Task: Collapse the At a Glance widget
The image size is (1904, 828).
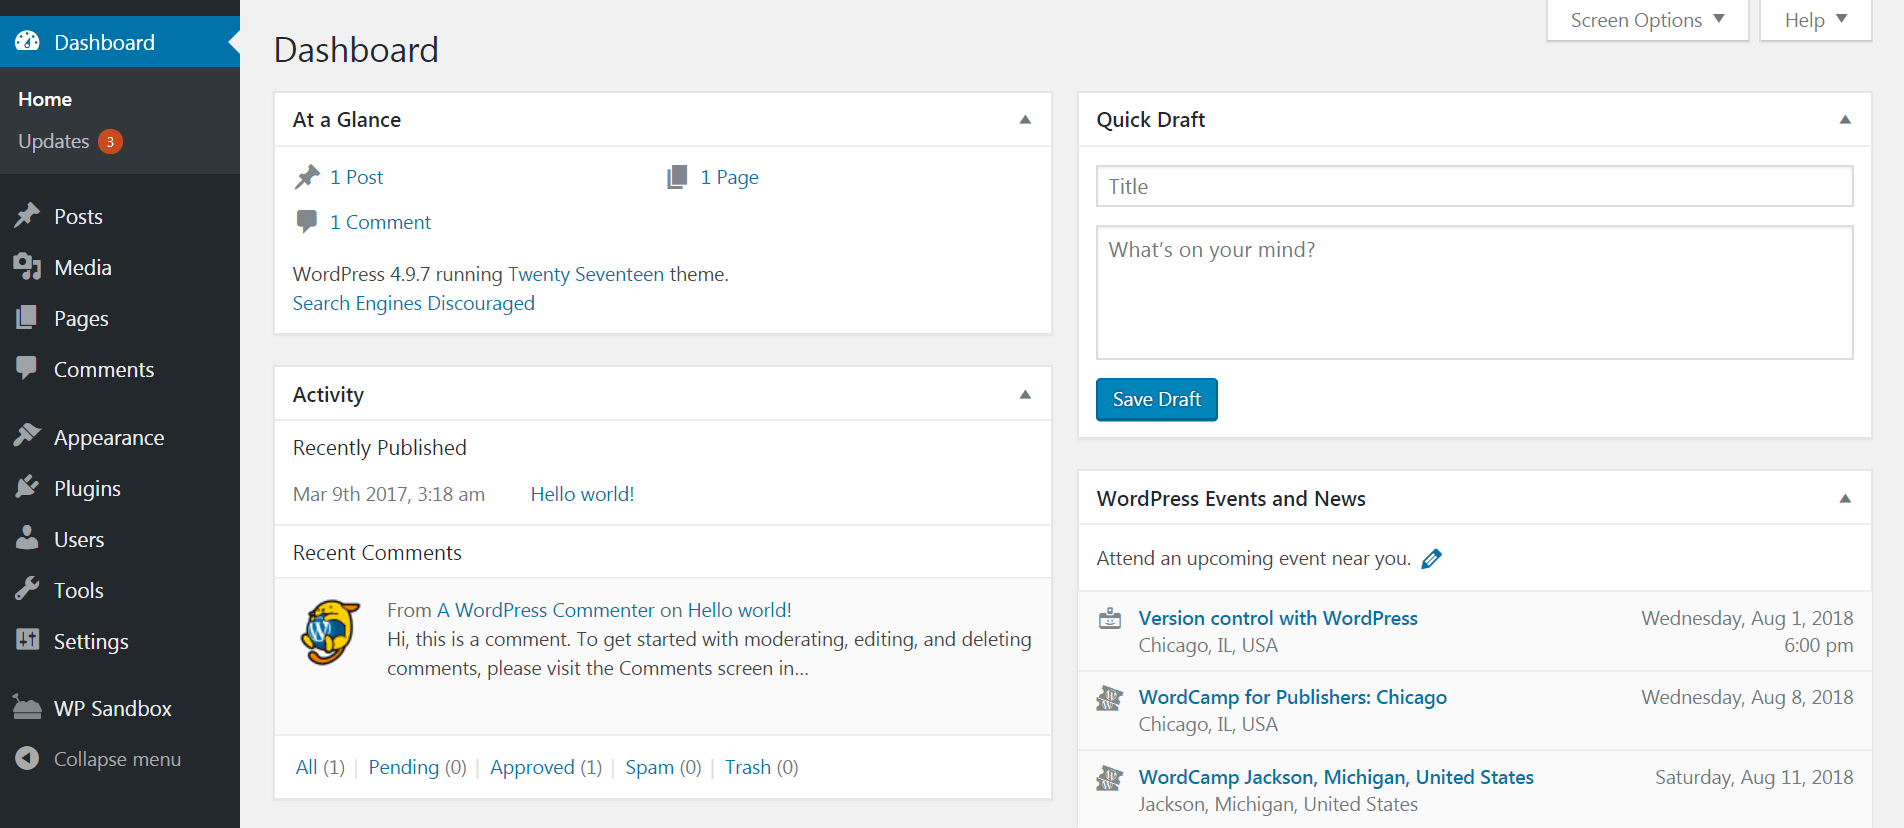Action: point(1025,119)
